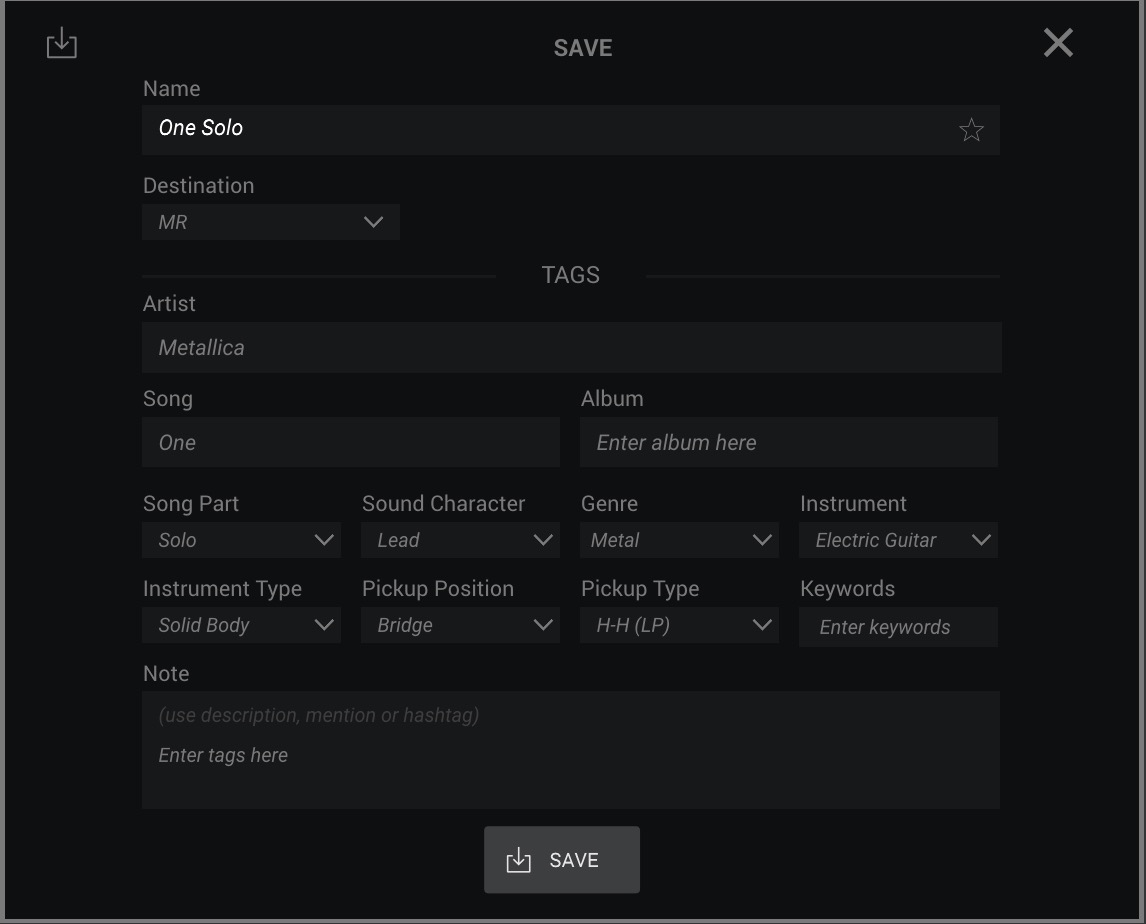This screenshot has width=1146, height=924.
Task: Close the Save dialog with the X
Action: [1058, 42]
